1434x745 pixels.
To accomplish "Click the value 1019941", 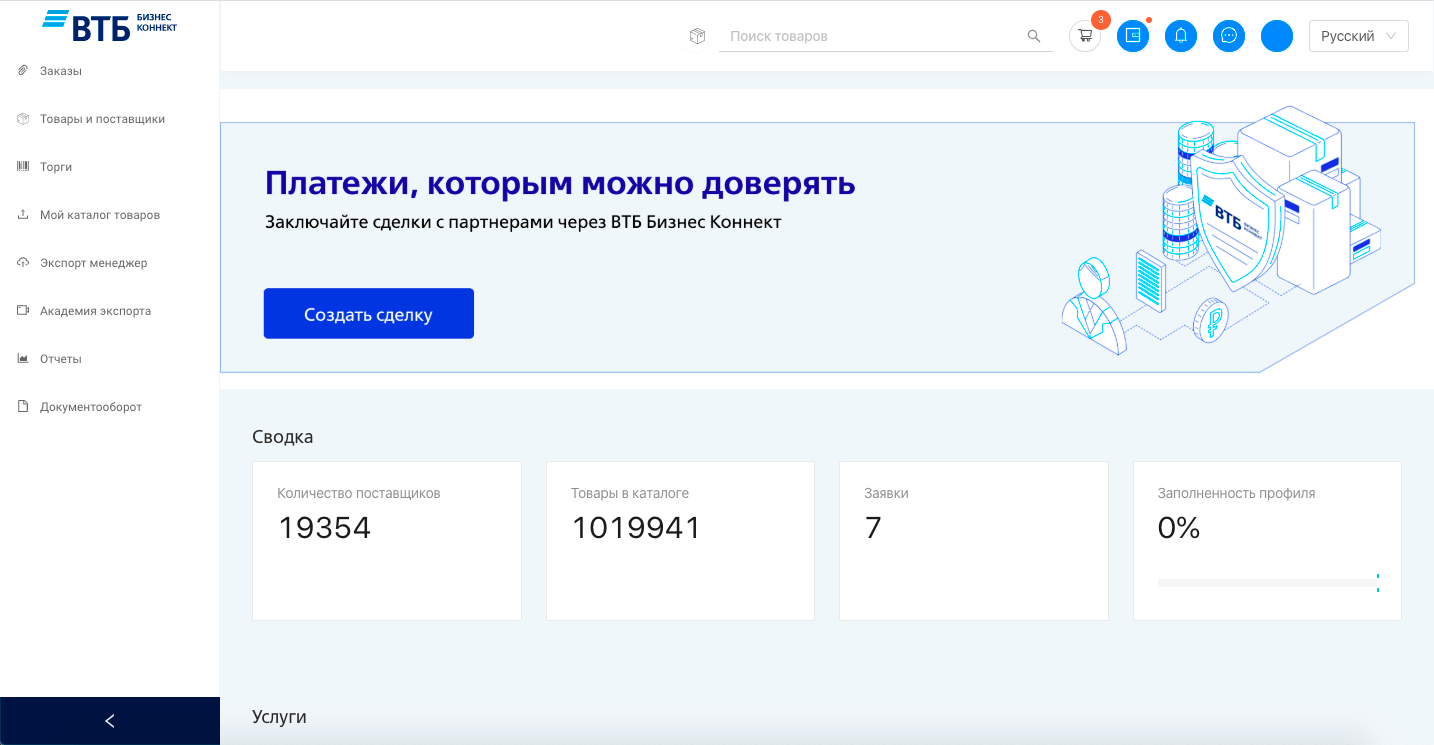I will 636,528.
